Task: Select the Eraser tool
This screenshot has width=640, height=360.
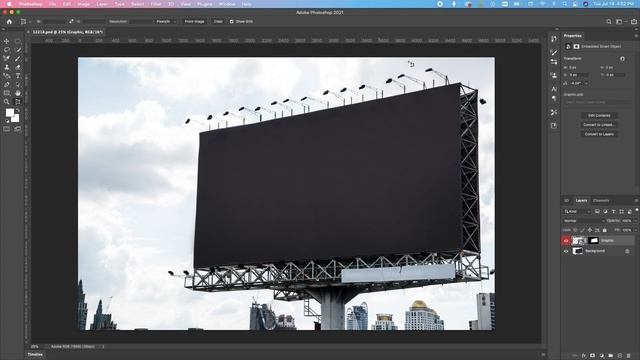Action: [18, 67]
